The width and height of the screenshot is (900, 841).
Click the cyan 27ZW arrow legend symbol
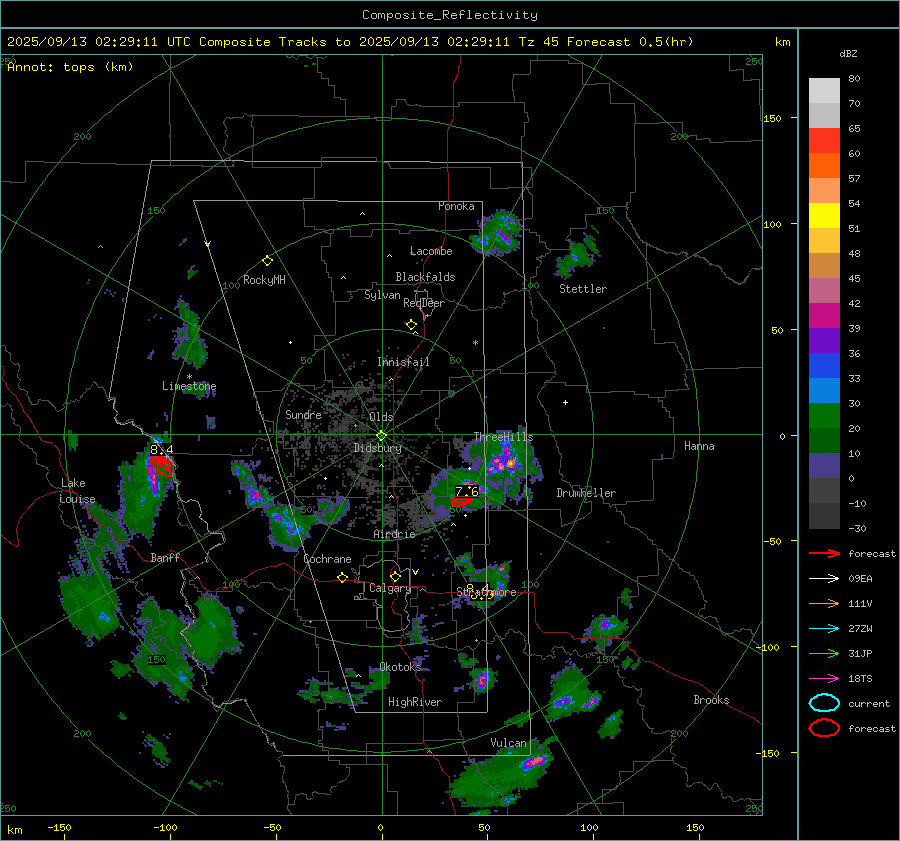pos(824,629)
